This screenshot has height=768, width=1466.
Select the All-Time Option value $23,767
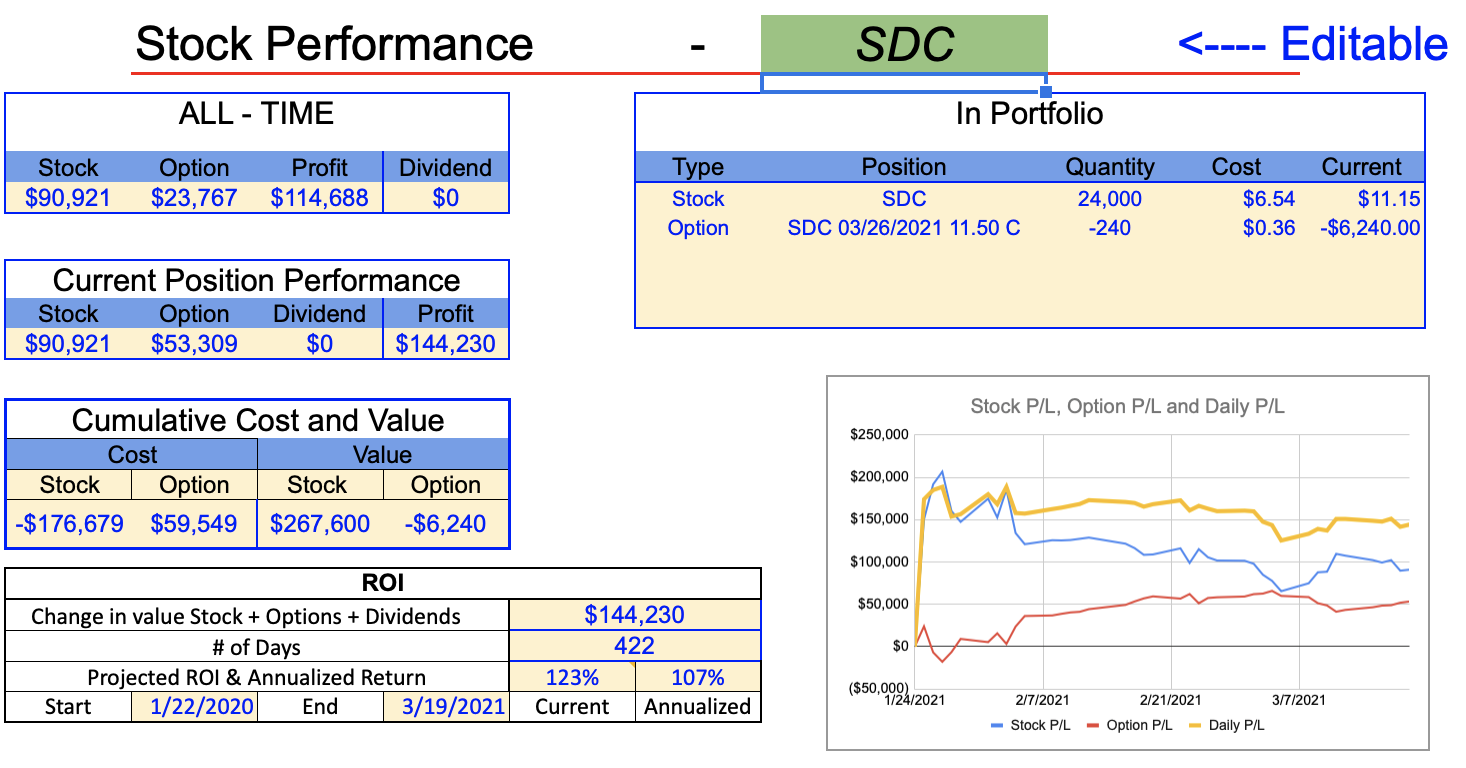pos(194,198)
